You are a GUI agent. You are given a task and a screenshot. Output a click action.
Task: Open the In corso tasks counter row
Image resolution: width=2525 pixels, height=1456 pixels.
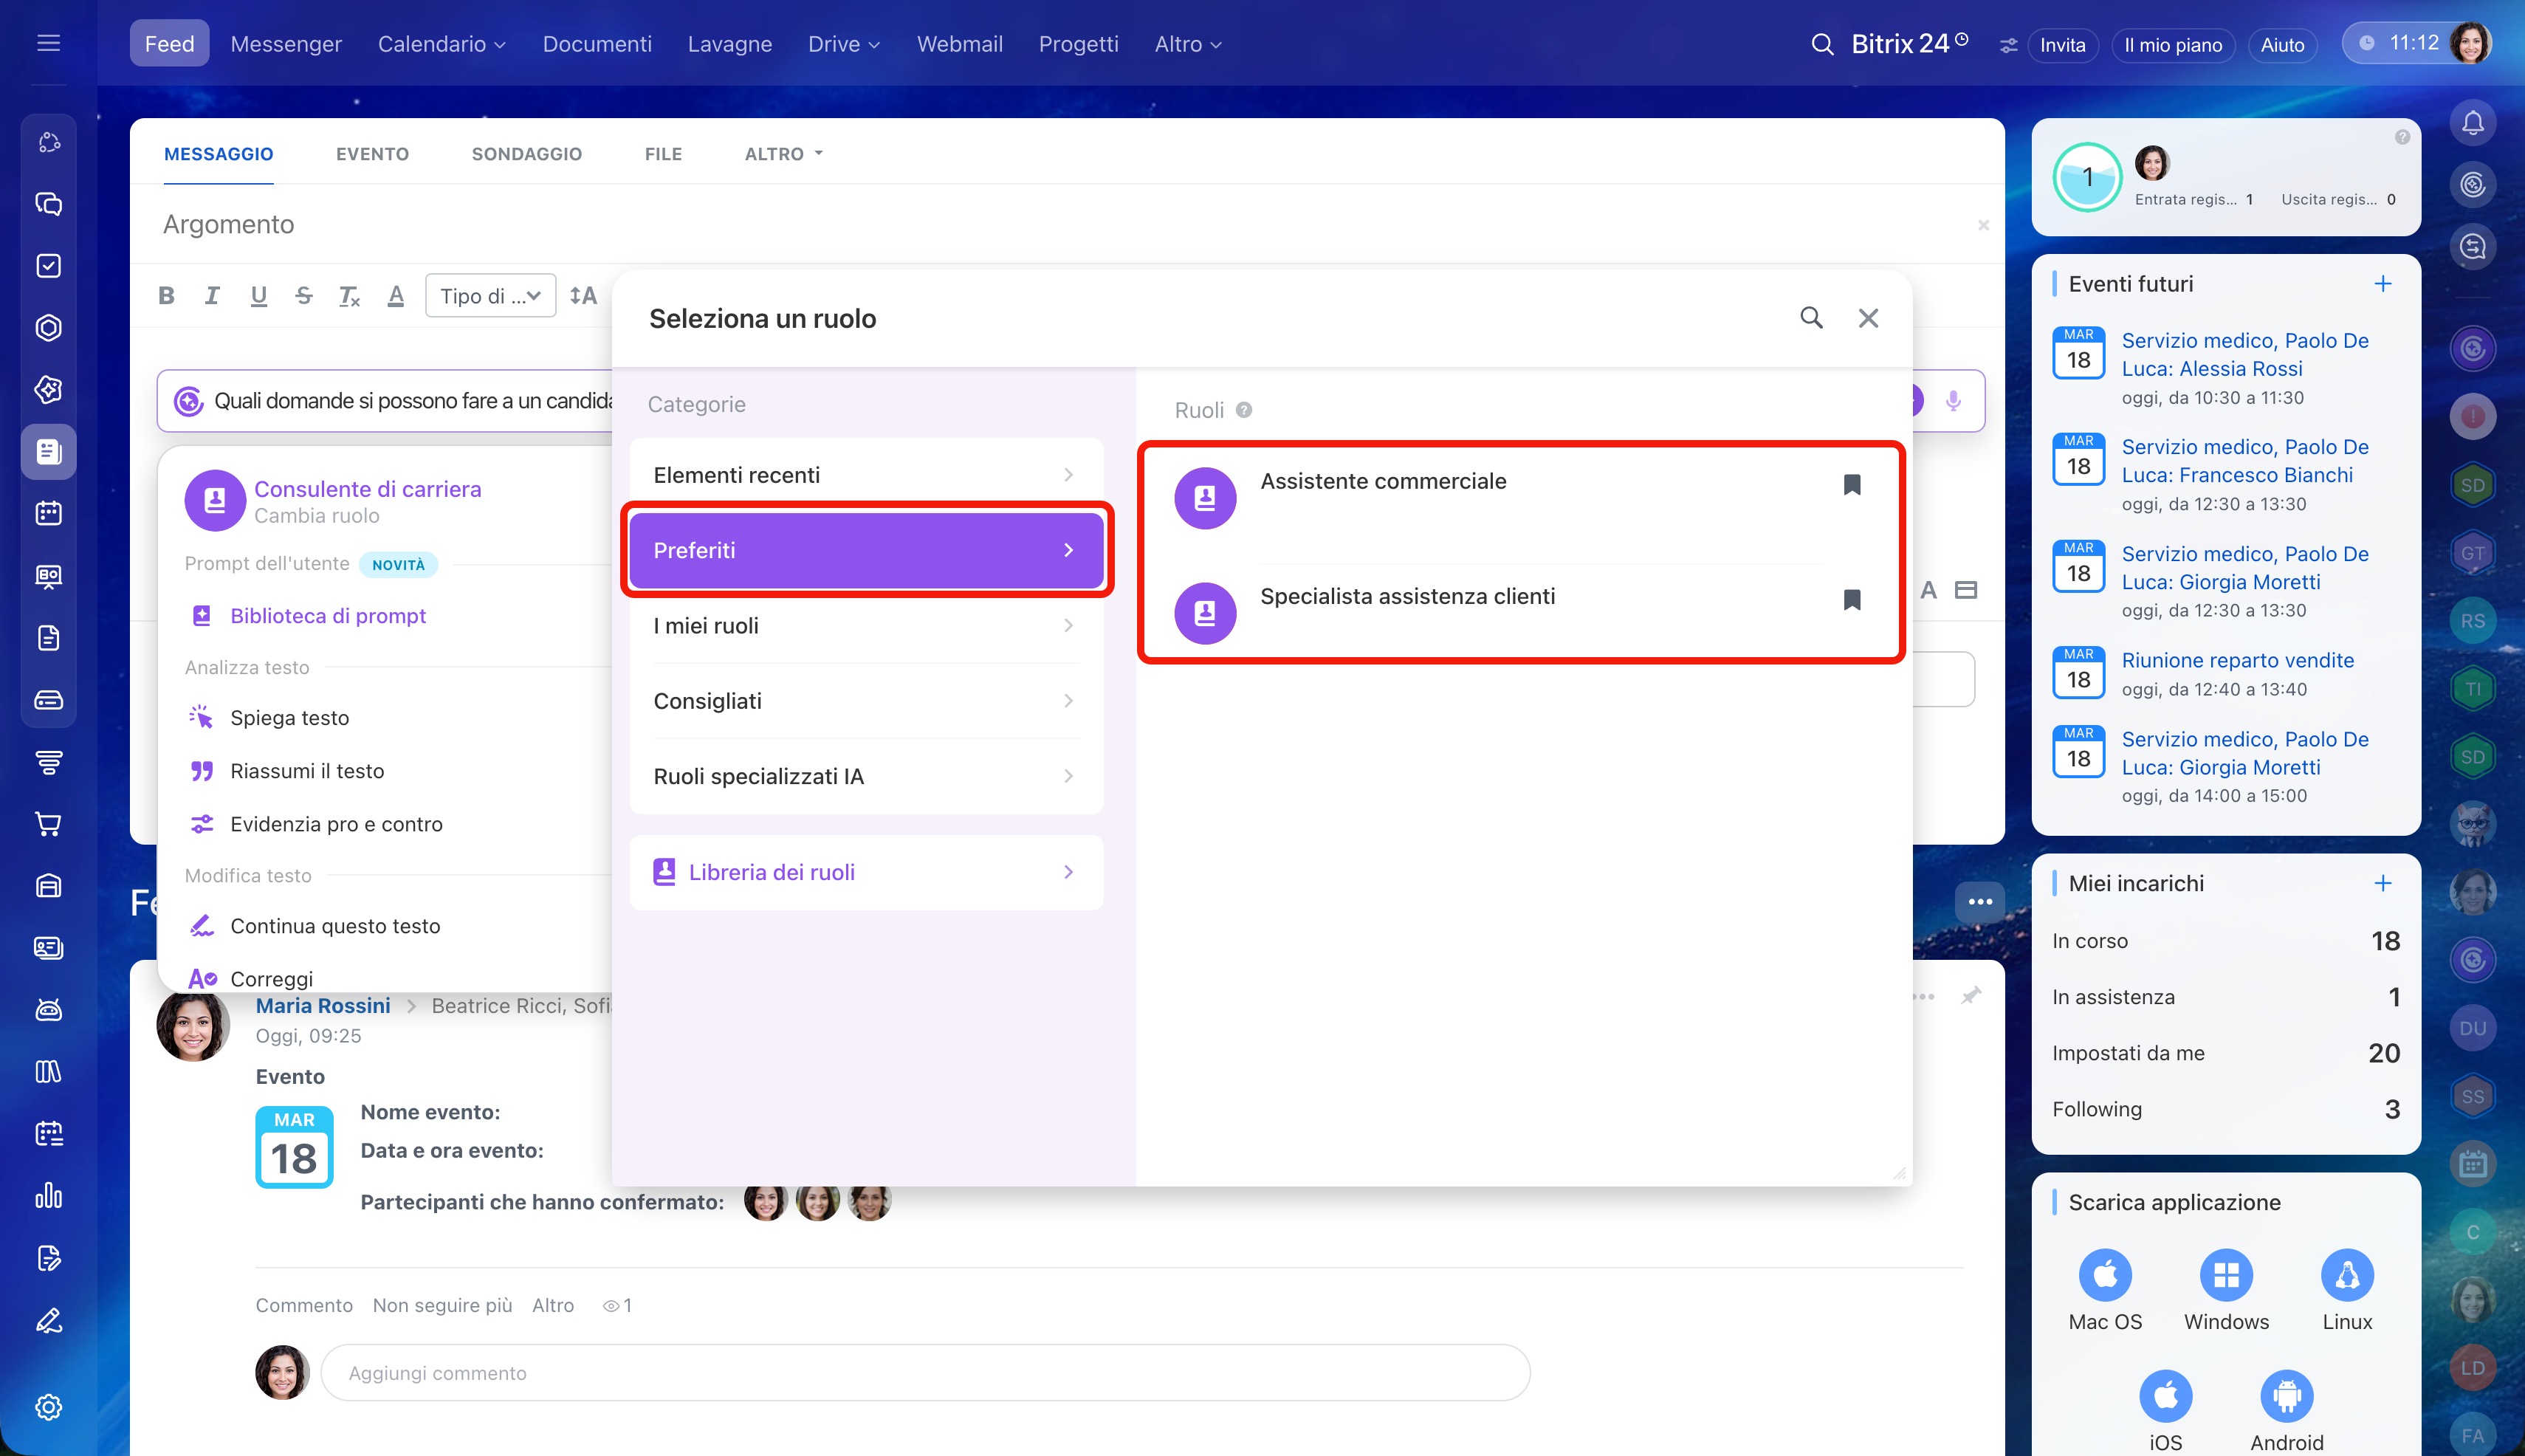(2225, 941)
